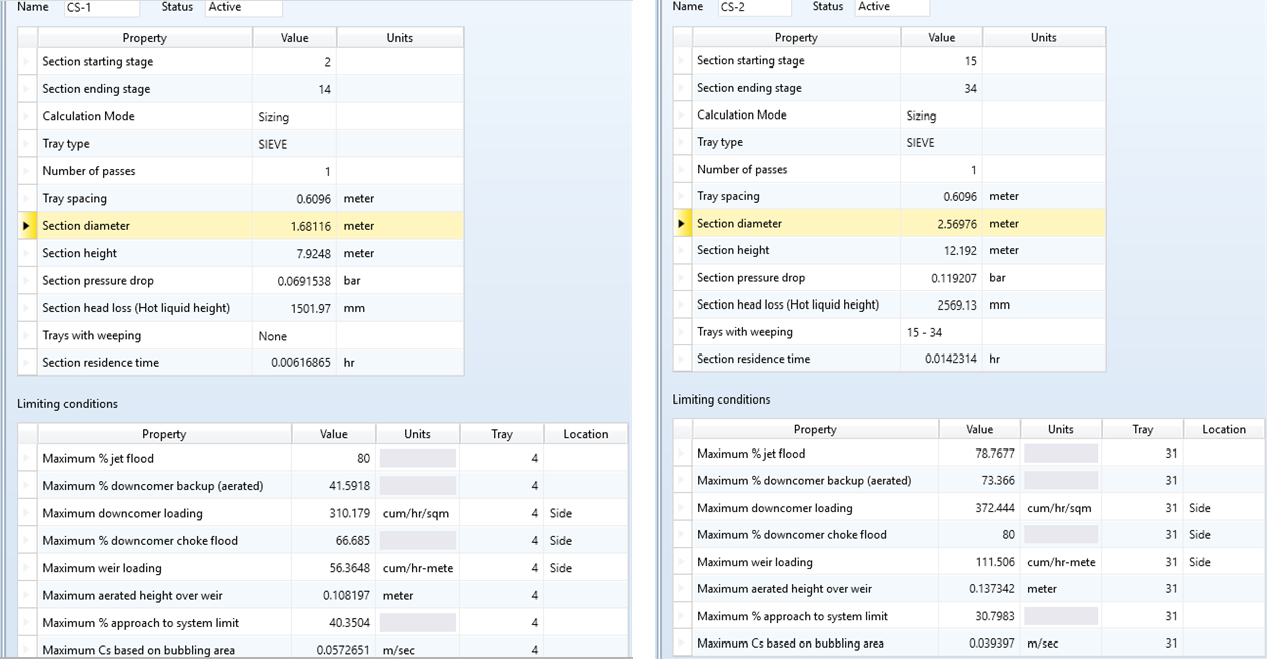Select the CS-2 Status field showing Active
This screenshot has width=1270, height=659.
coord(892,8)
